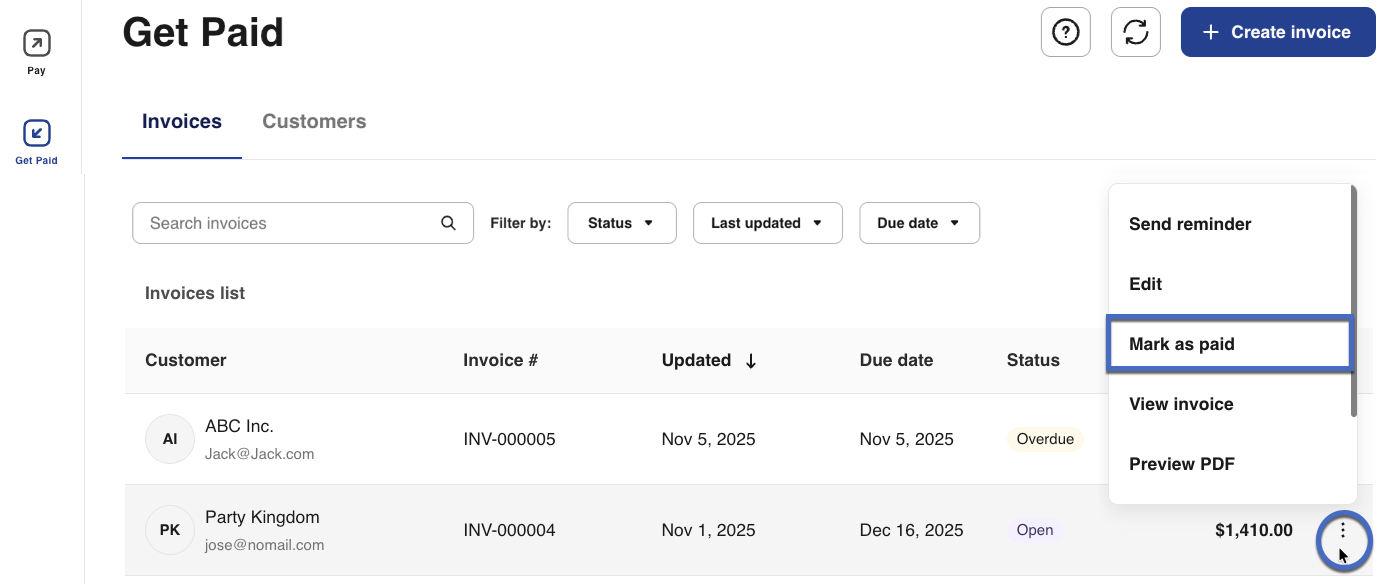
Task: Sort by Updated column arrow
Action: pyautogui.click(x=751, y=361)
